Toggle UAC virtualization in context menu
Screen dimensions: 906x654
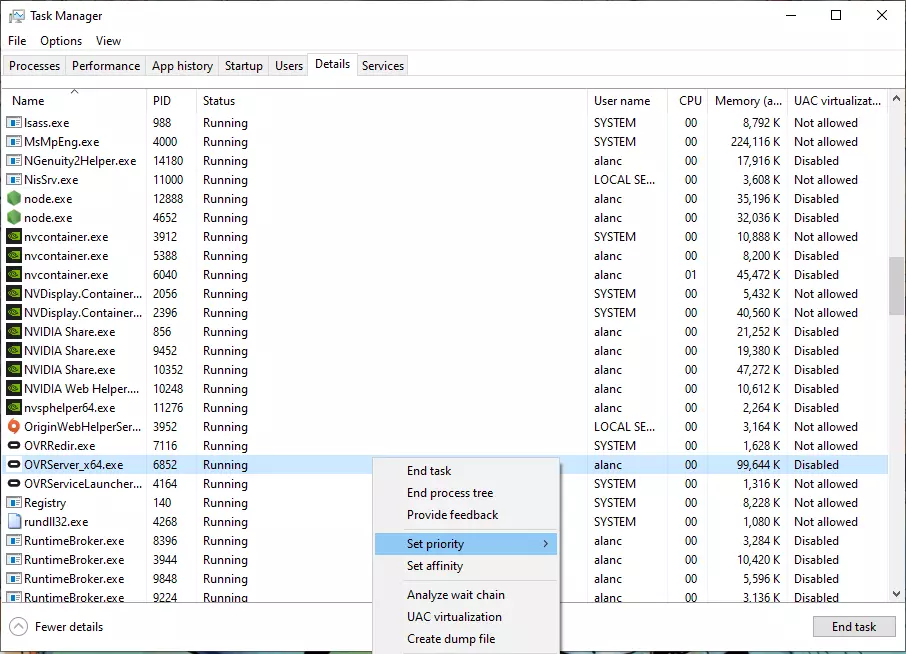pyautogui.click(x=454, y=617)
